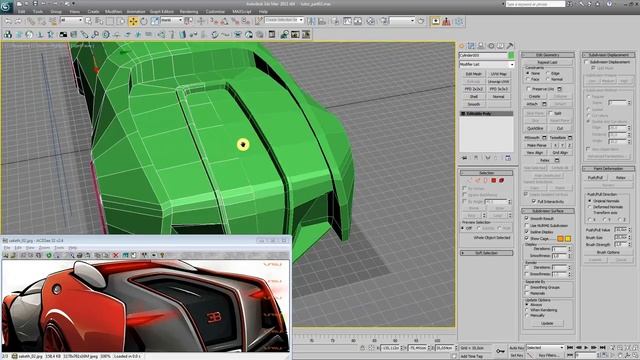Image resolution: width=640 pixels, height=360 pixels.
Task: Open the Motion command panel tab
Action: coord(491,46)
